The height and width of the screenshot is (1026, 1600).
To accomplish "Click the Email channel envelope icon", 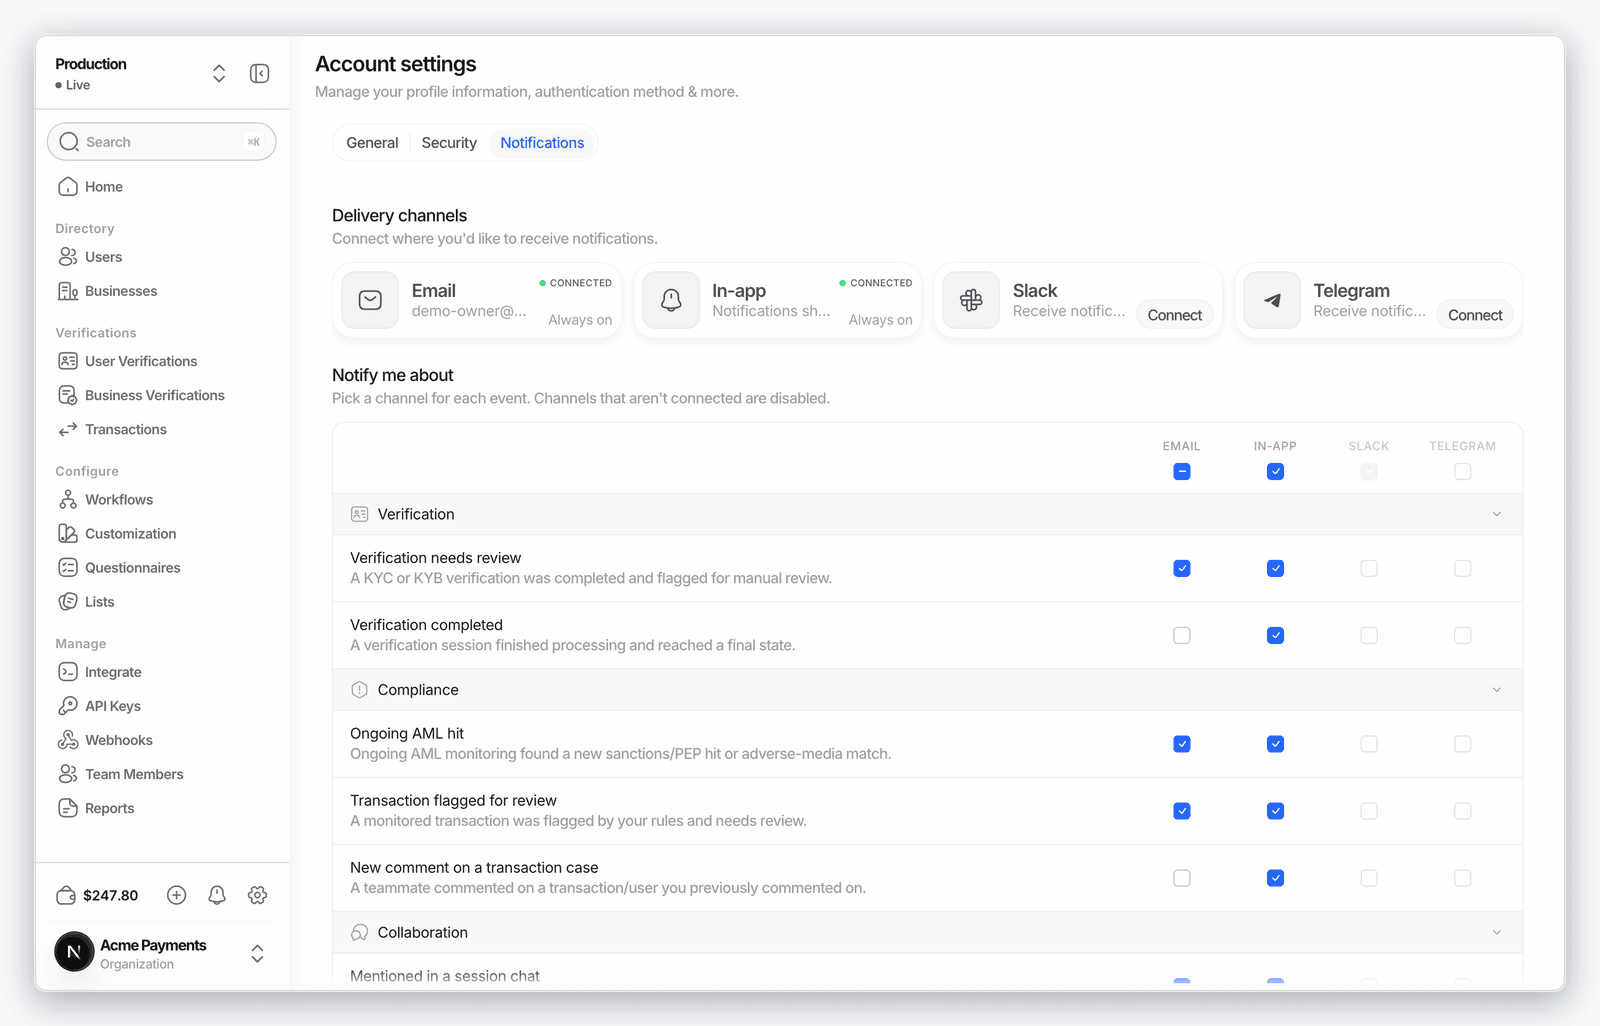I will click(x=370, y=300).
